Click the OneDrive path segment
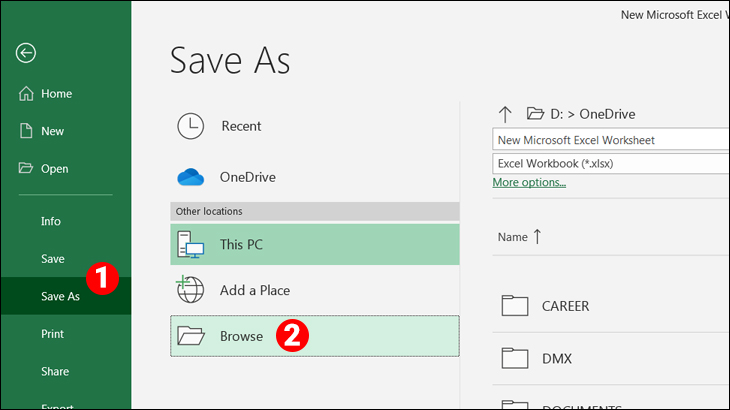Viewport: 730px width, 410px height. (x=607, y=114)
